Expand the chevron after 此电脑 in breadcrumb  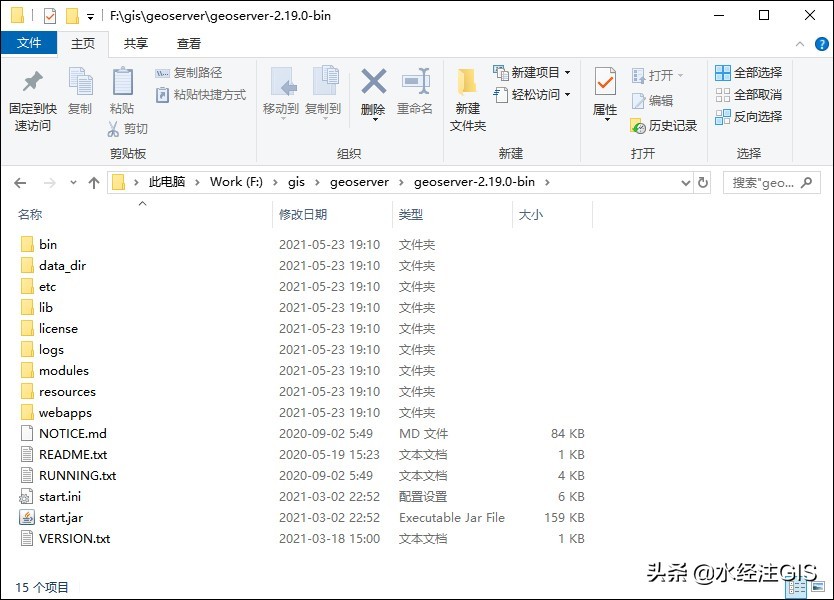tap(197, 182)
